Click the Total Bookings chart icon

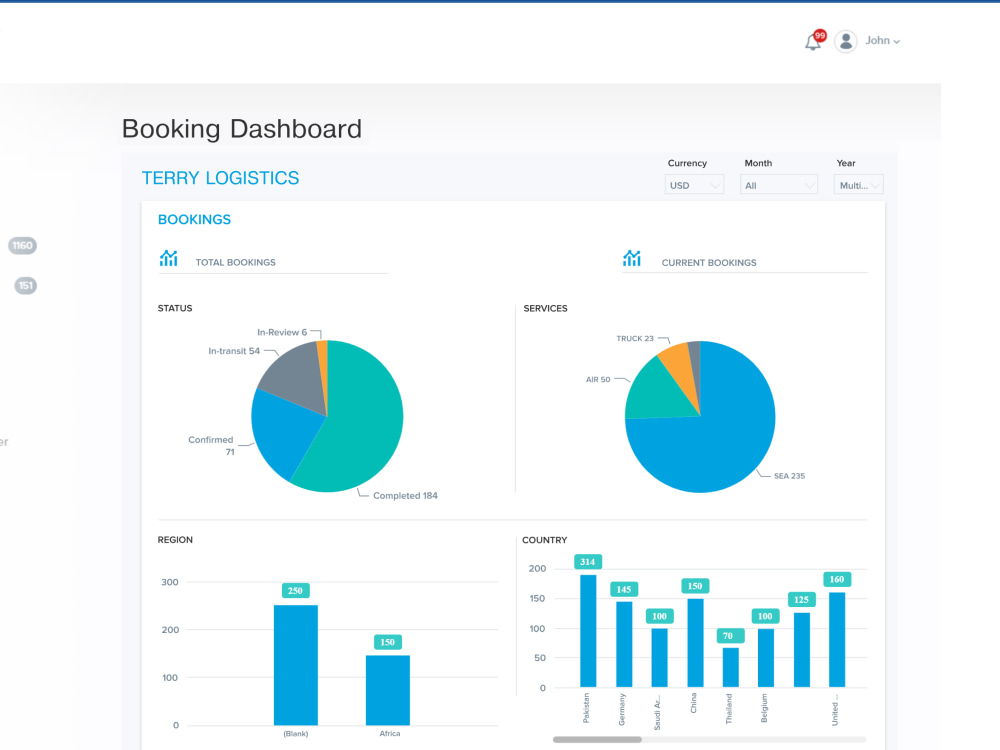click(x=168, y=256)
